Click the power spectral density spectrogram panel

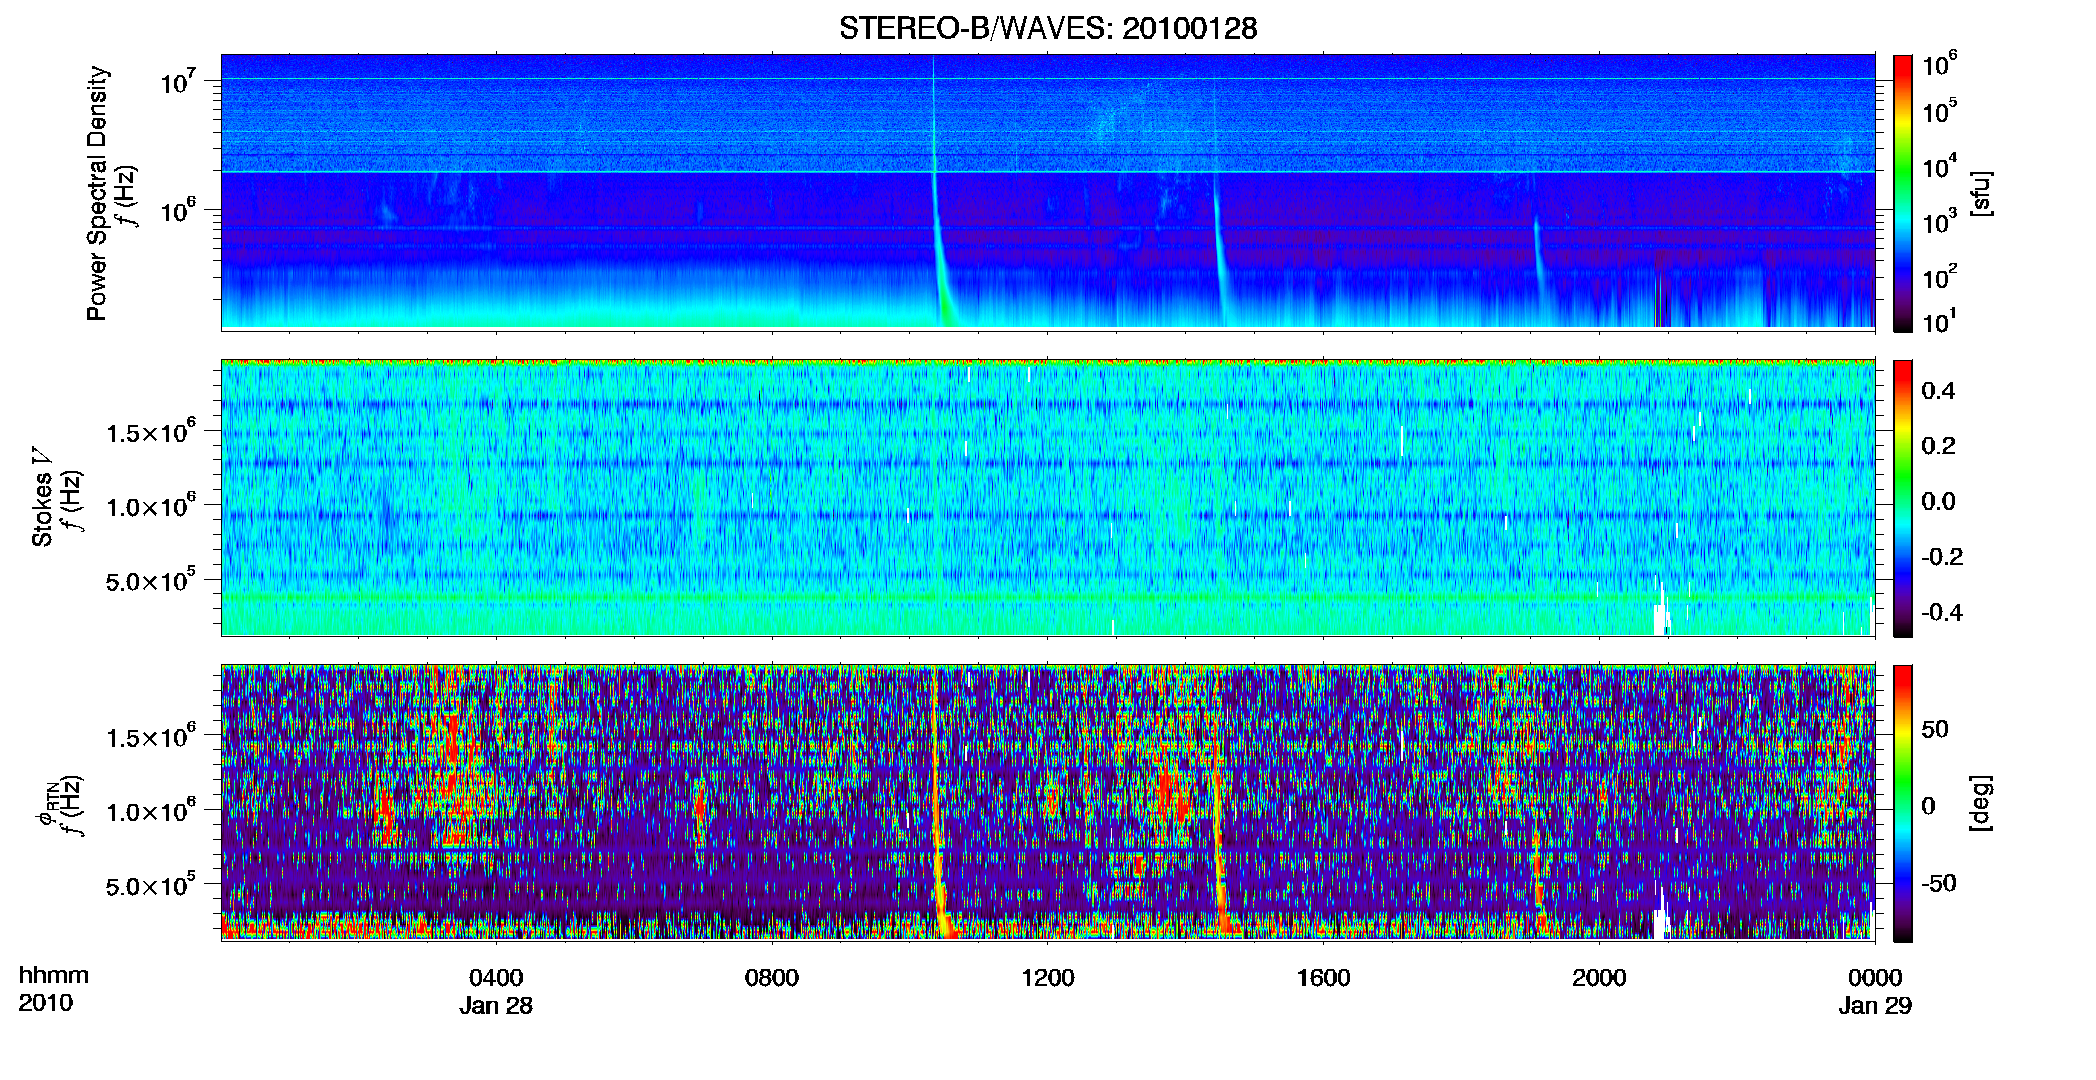coord(1048,192)
